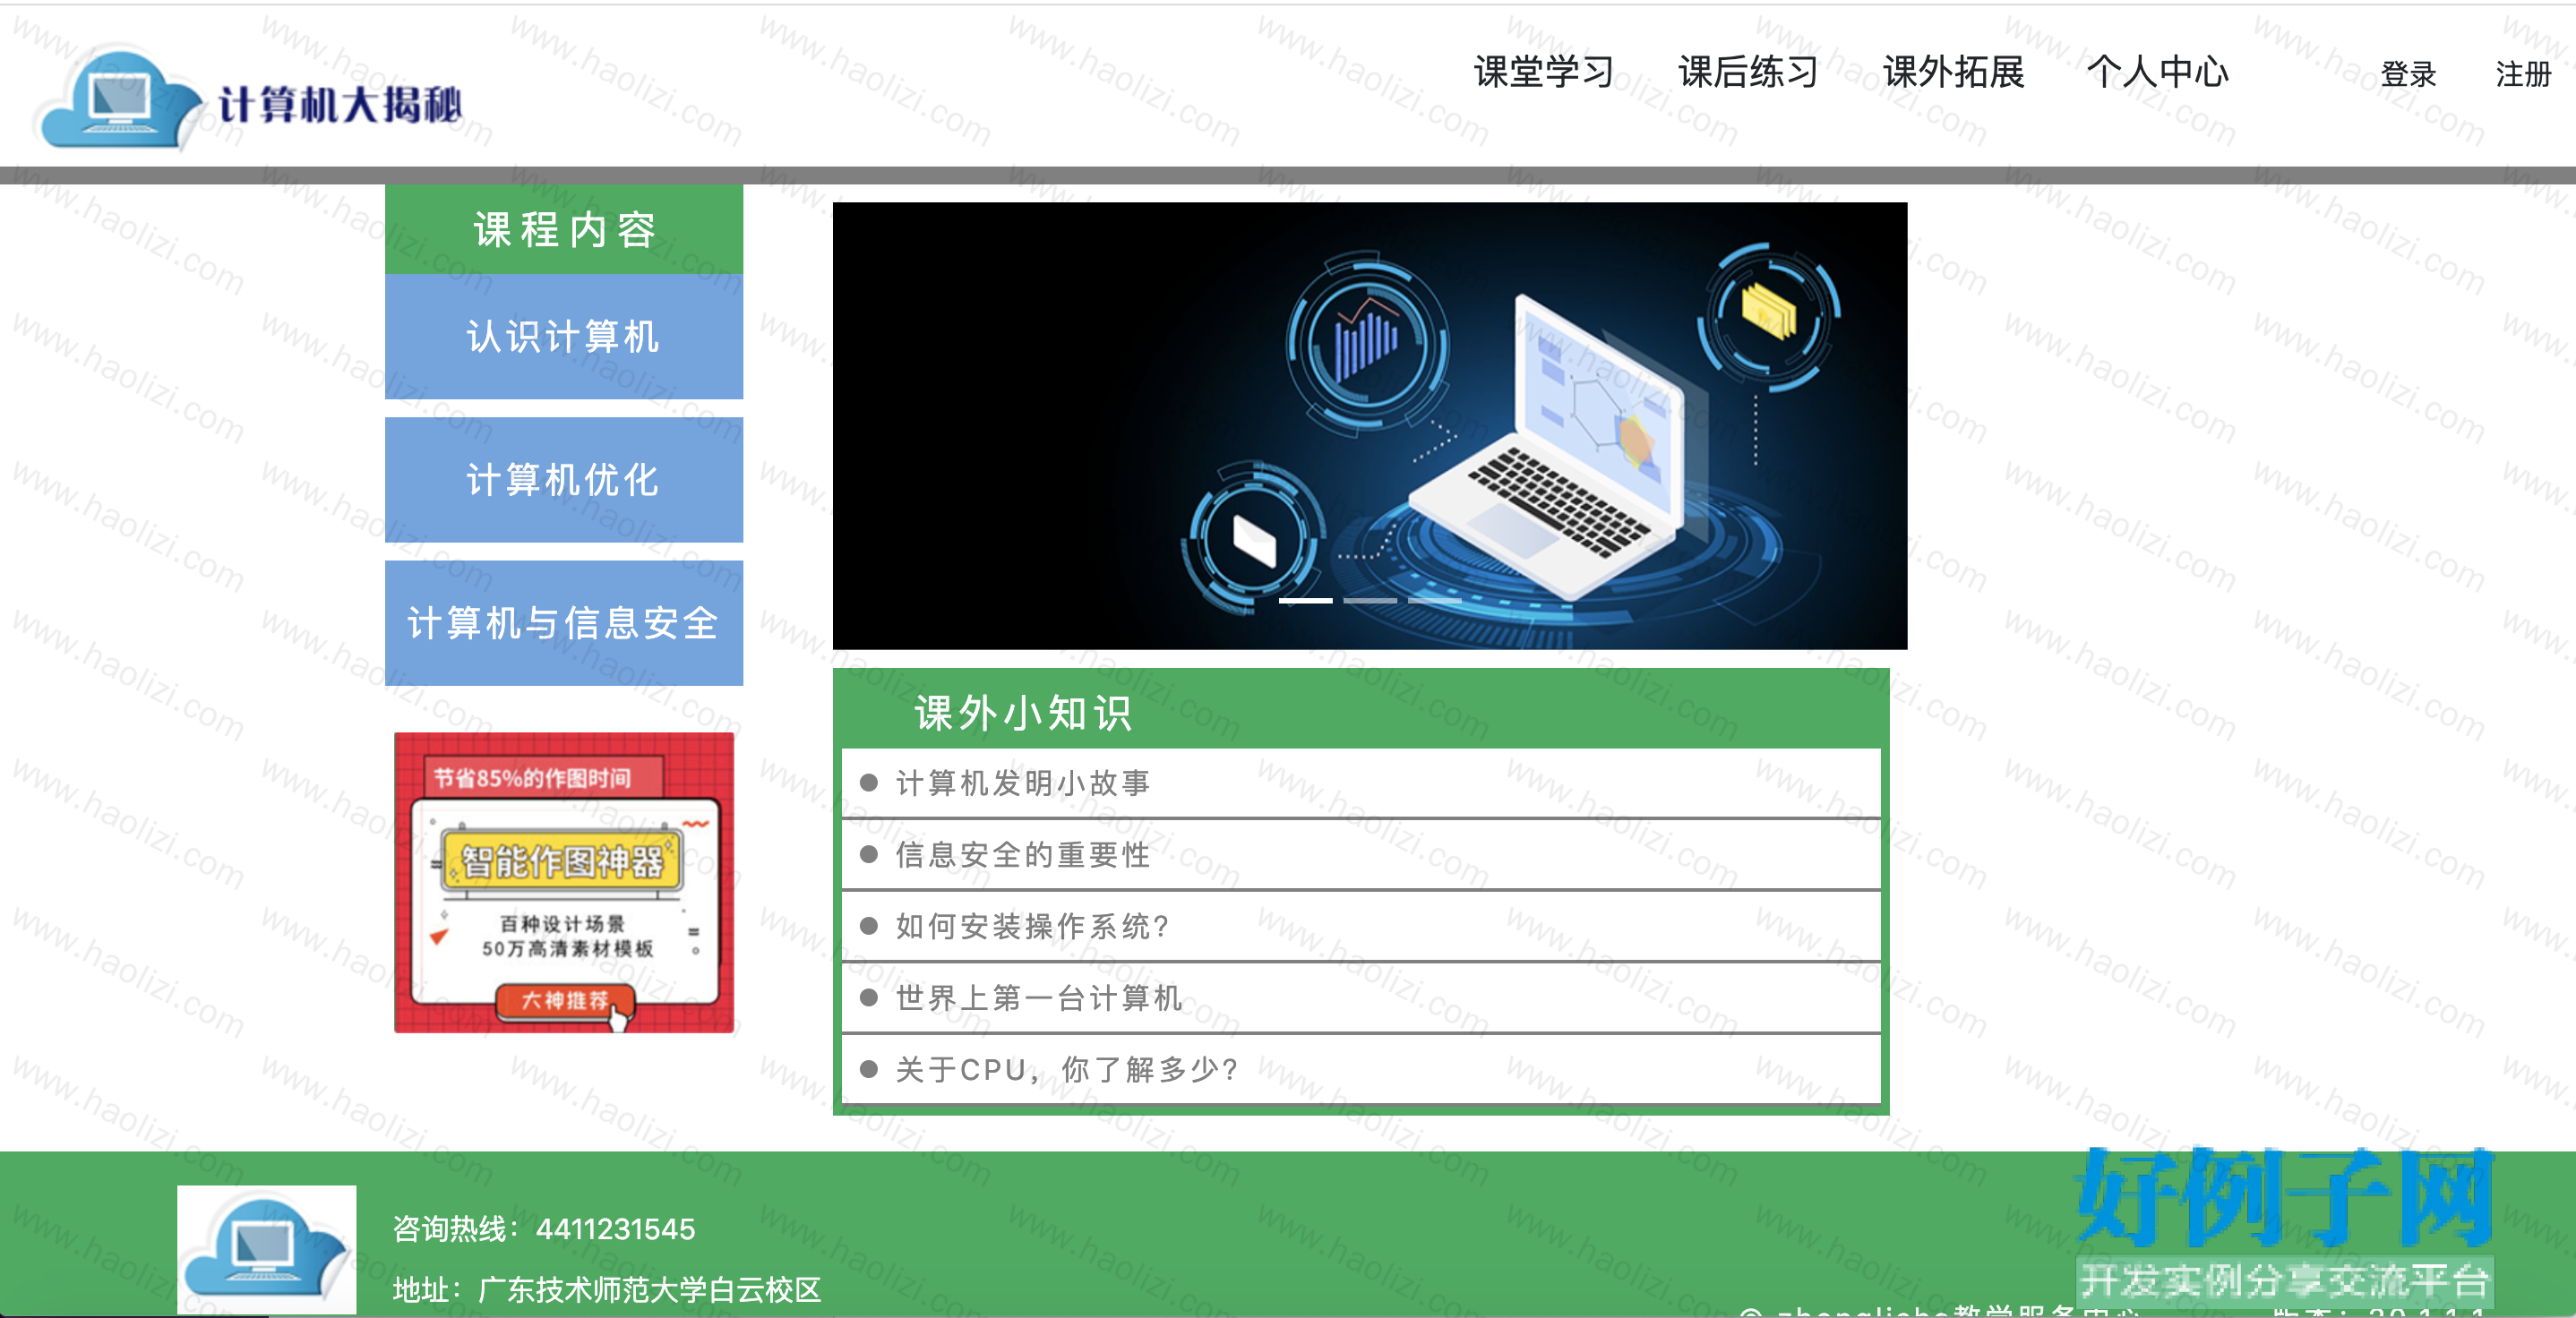Click the laptop carousel banner image
The height and width of the screenshot is (1318, 2576).
pyautogui.click(x=1370, y=426)
